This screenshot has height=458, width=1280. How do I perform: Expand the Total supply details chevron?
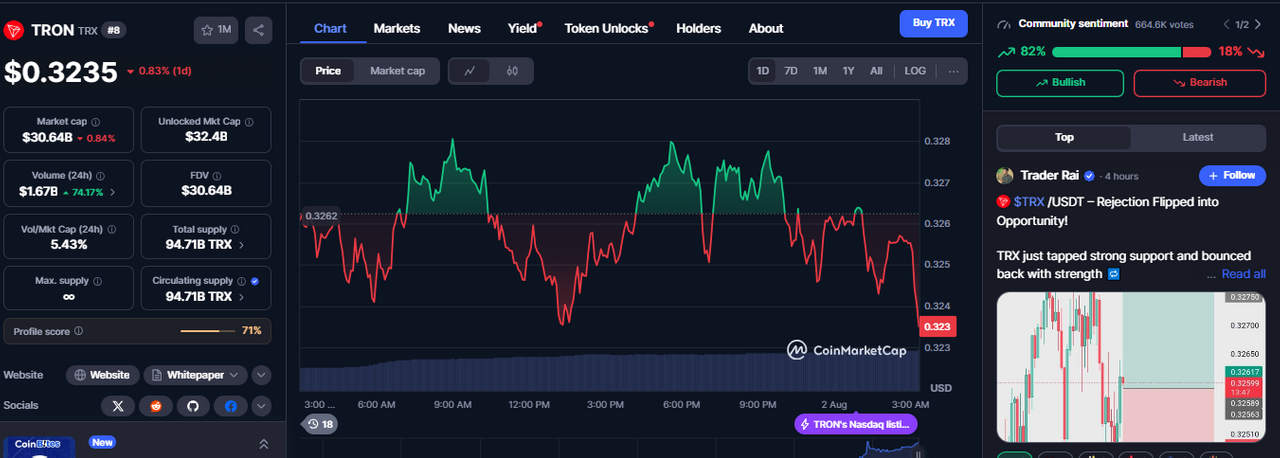(x=241, y=245)
